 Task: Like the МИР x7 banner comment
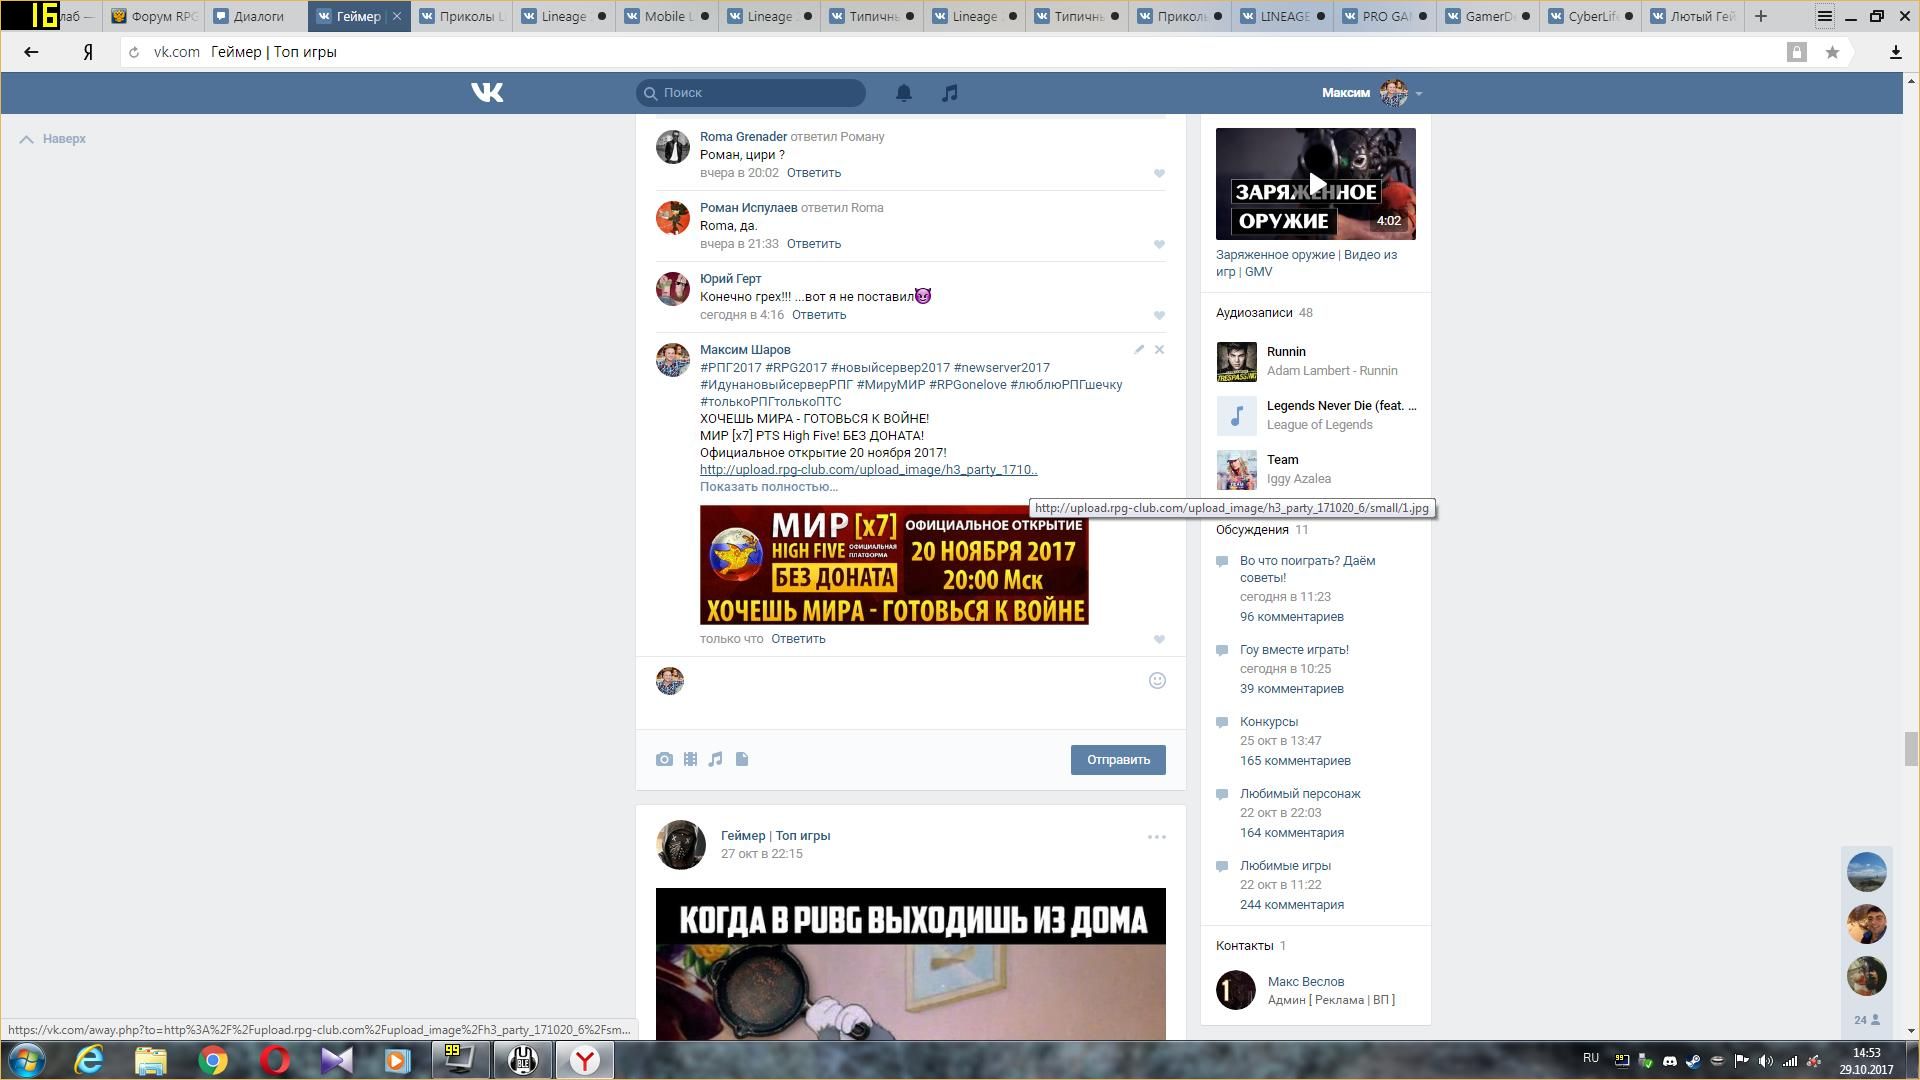pos(1159,640)
